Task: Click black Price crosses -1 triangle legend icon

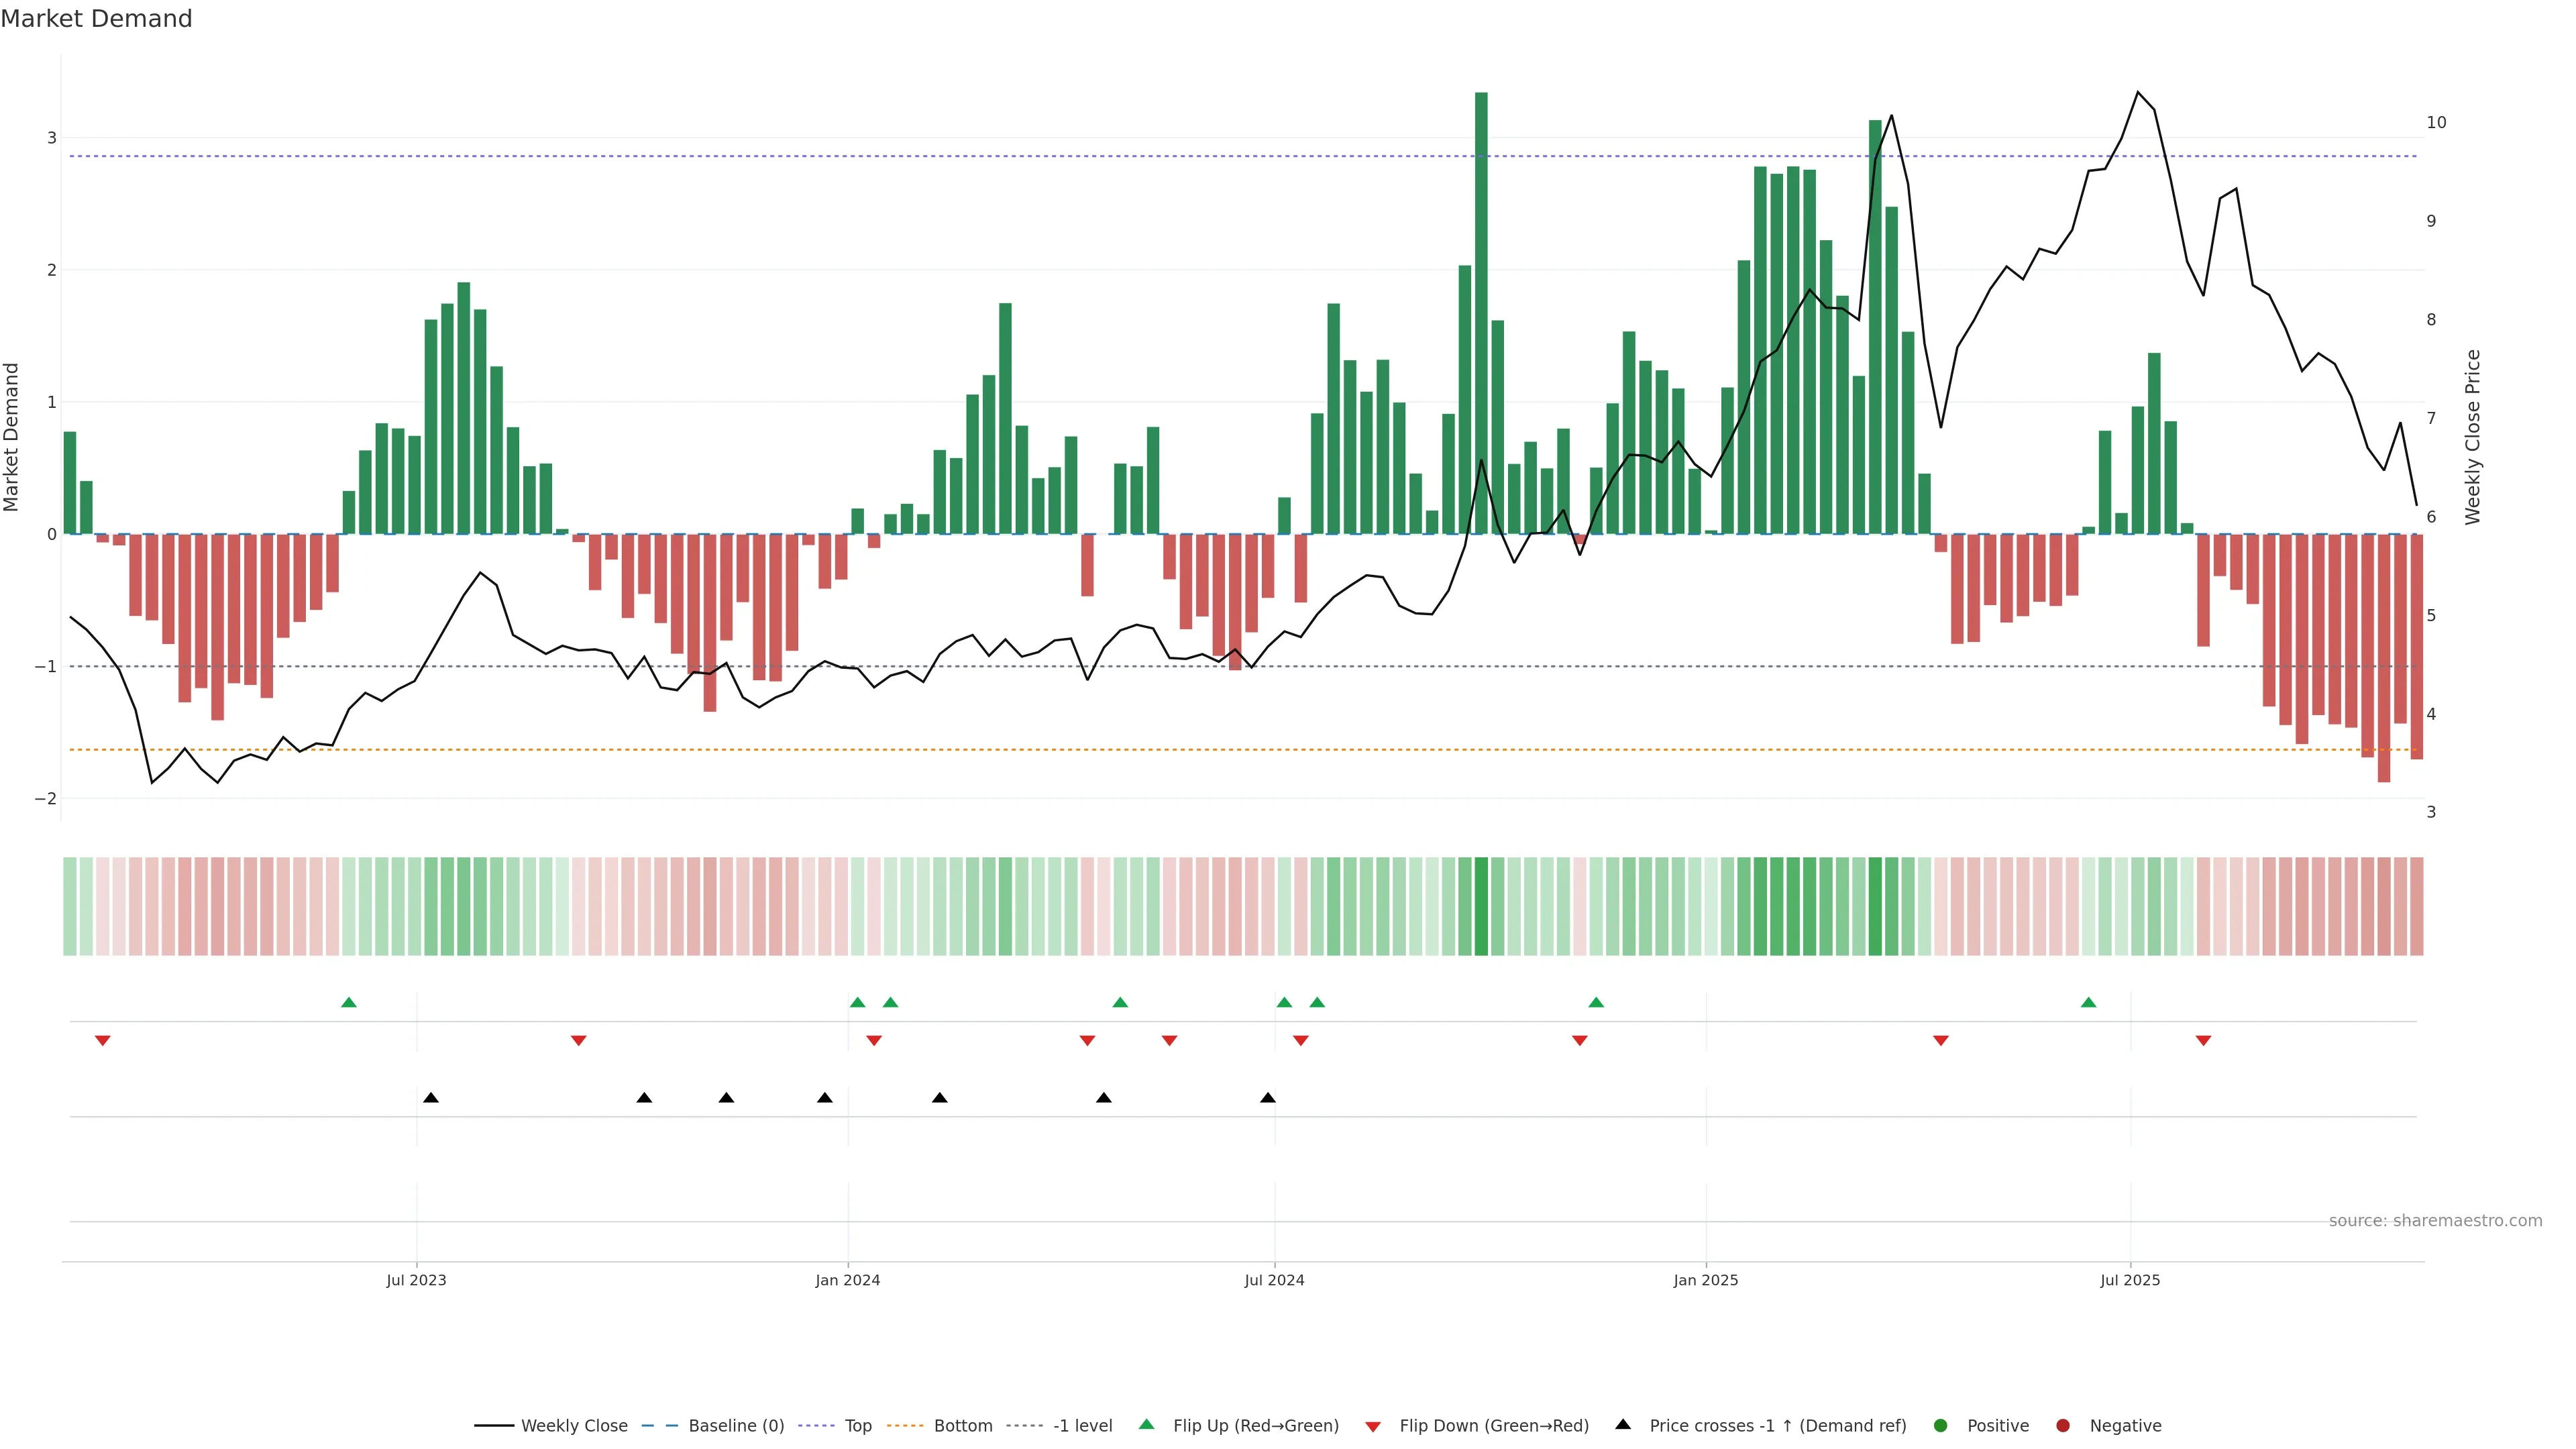Action: click(1623, 1424)
